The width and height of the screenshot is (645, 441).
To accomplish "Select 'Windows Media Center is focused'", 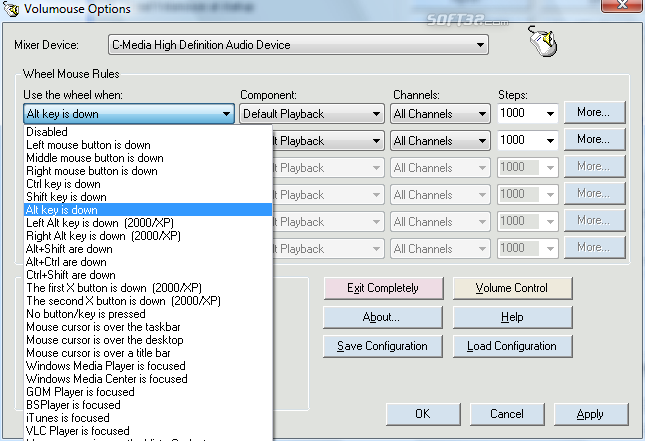I will (x=148, y=379).
